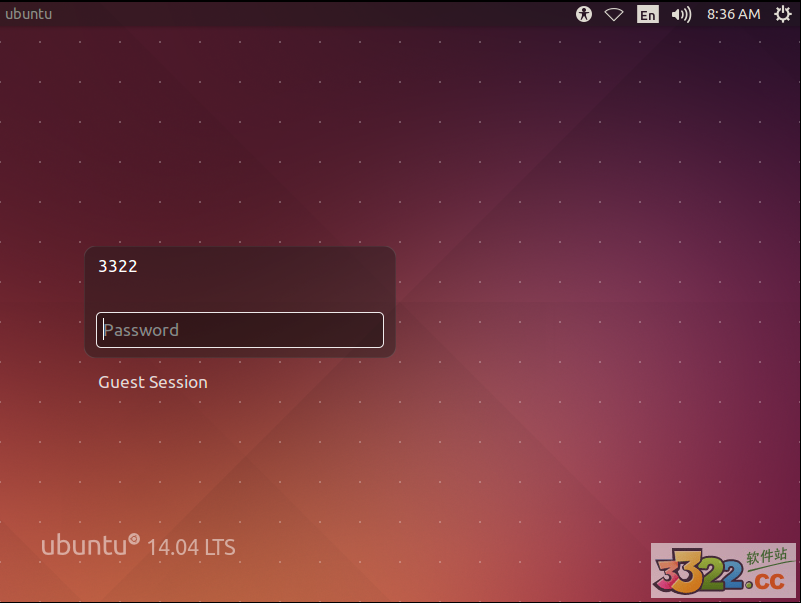
Task: Choose Guest Session login
Action: tap(153, 382)
